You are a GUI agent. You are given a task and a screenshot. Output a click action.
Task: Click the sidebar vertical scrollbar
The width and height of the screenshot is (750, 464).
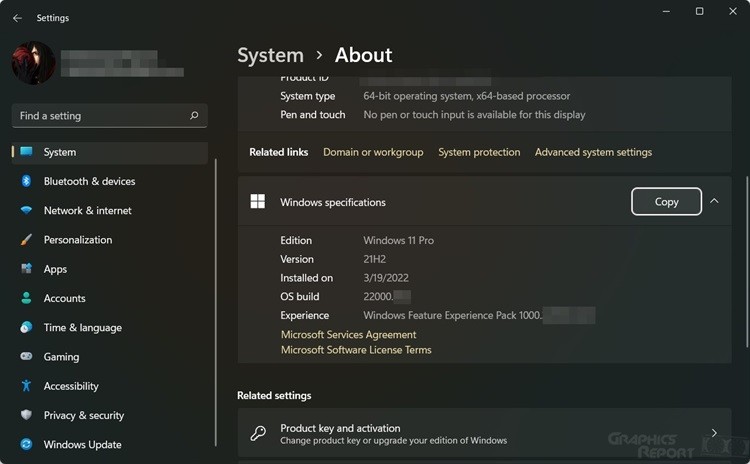click(x=216, y=302)
